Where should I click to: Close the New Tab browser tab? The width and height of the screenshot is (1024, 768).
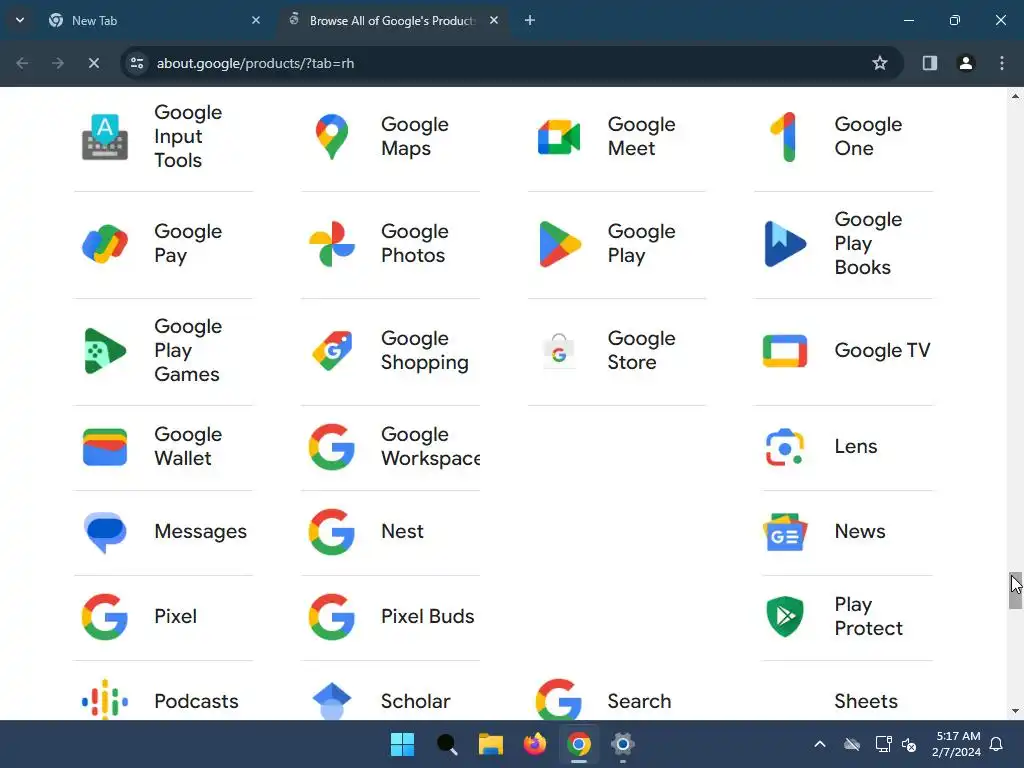click(256, 20)
